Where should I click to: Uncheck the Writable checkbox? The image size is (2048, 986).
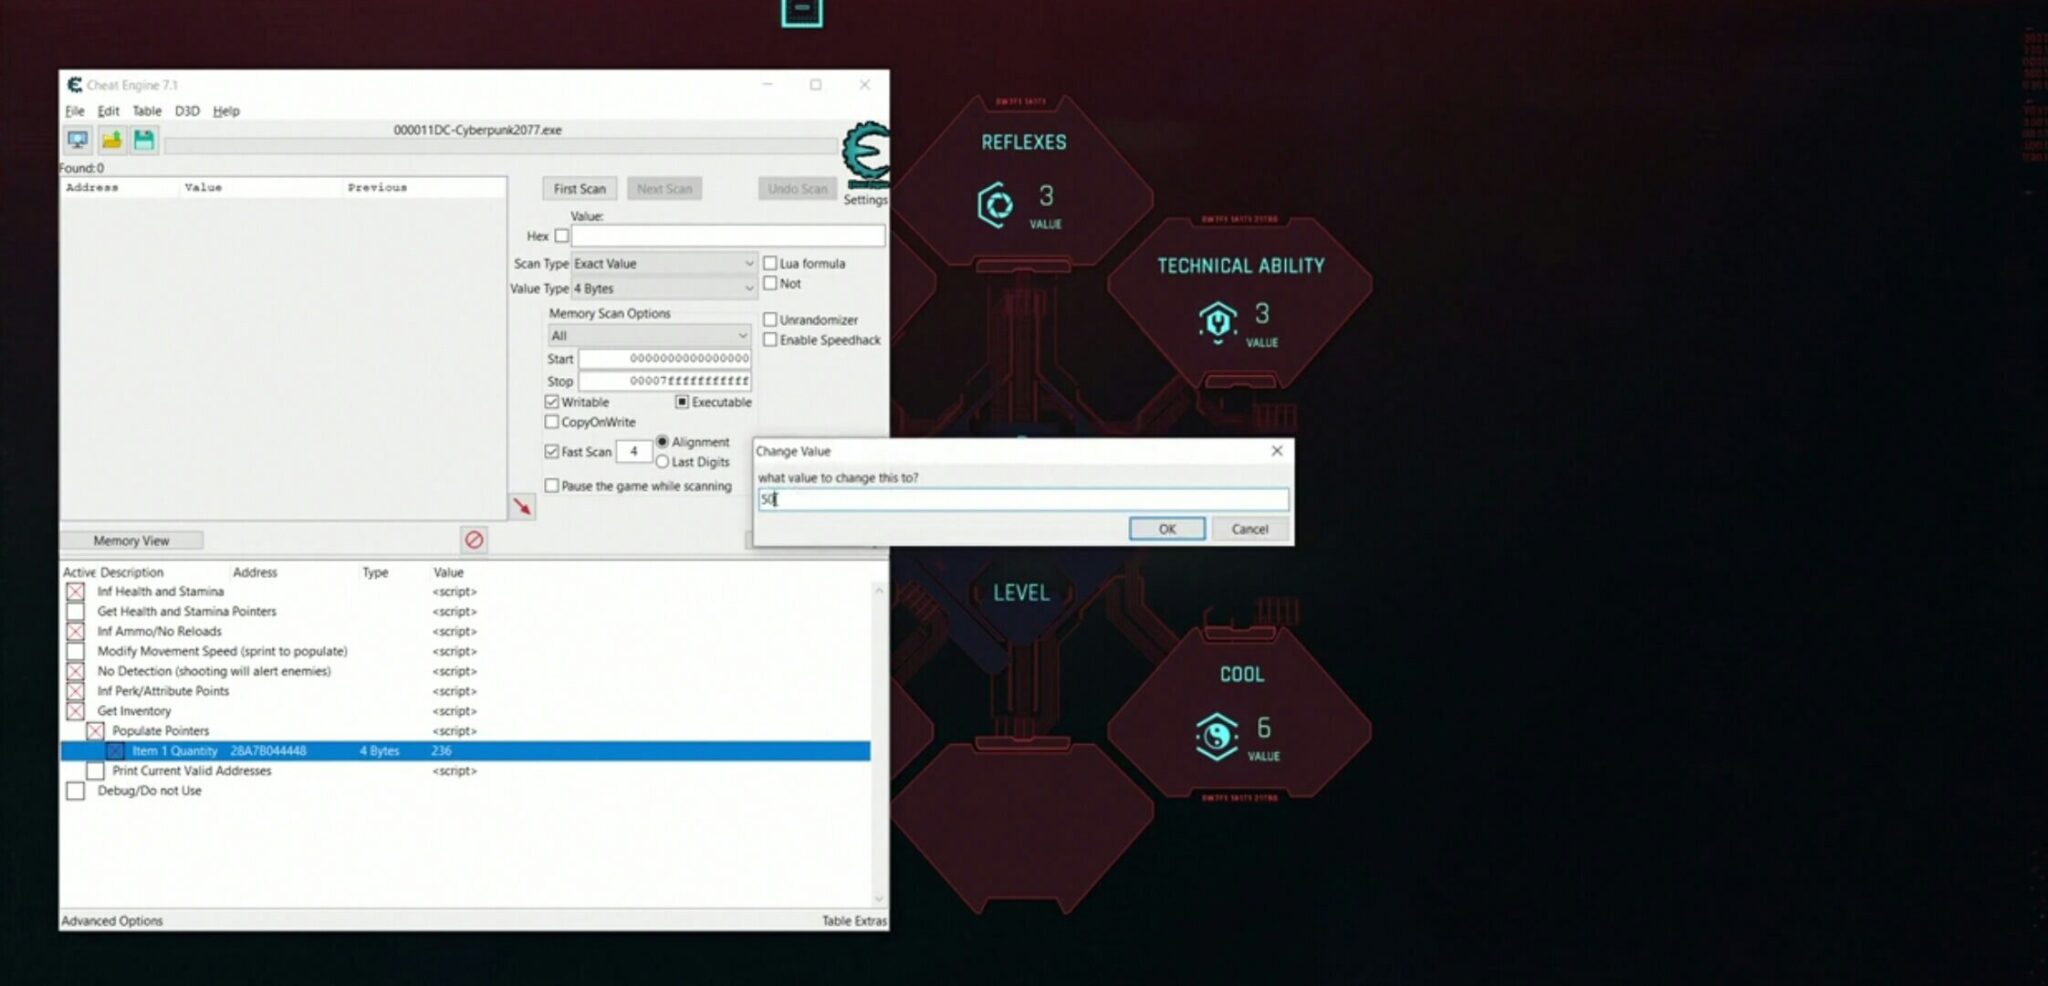552,402
